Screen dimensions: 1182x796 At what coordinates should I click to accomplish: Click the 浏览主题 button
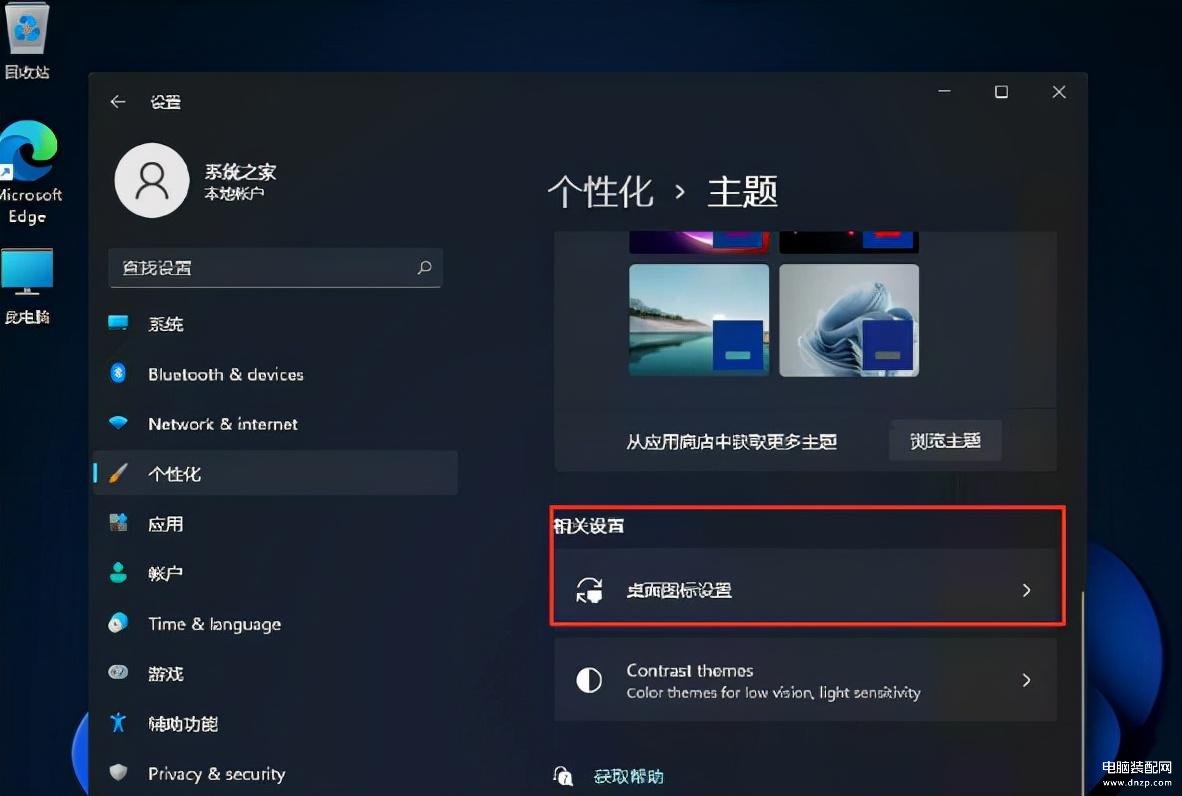click(945, 441)
